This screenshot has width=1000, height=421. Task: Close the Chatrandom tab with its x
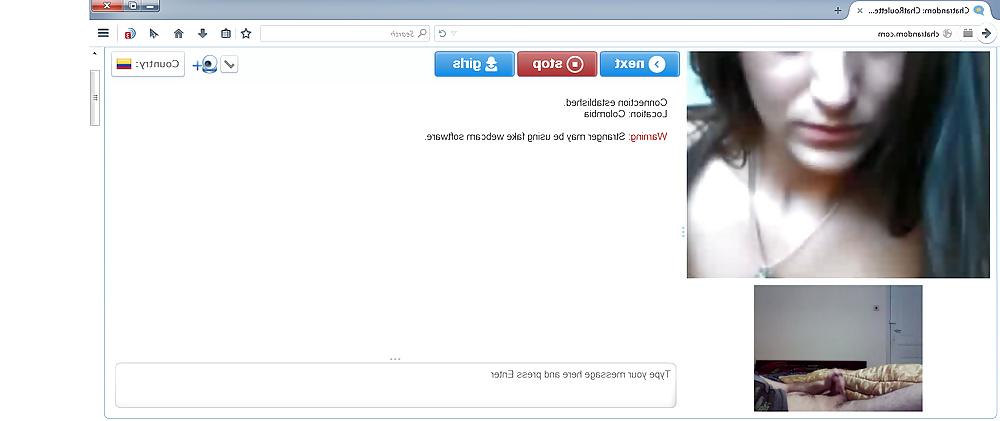click(x=860, y=10)
